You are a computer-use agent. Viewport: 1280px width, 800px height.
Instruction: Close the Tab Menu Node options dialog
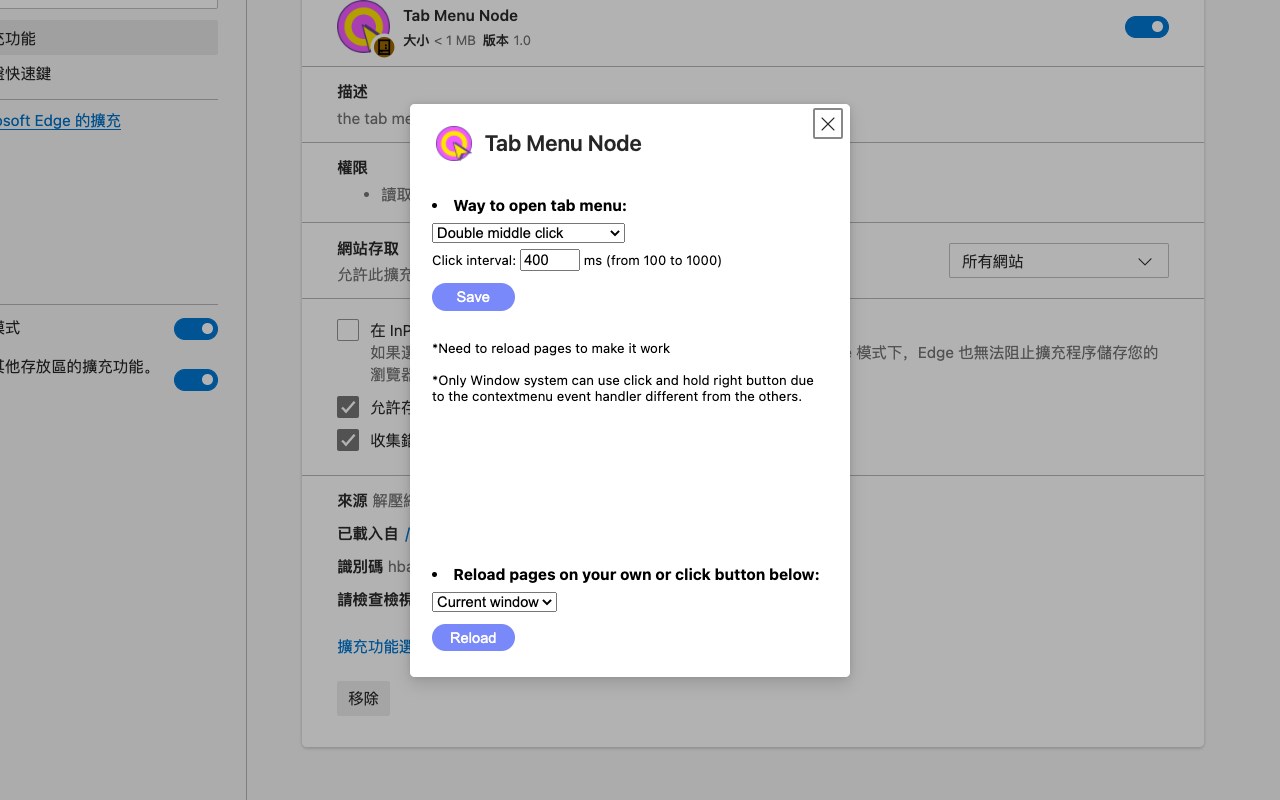click(x=828, y=124)
